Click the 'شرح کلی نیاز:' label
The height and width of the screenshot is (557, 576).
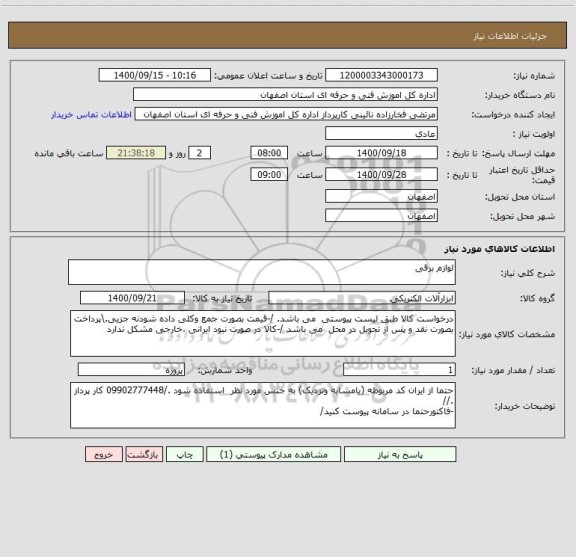click(528, 273)
